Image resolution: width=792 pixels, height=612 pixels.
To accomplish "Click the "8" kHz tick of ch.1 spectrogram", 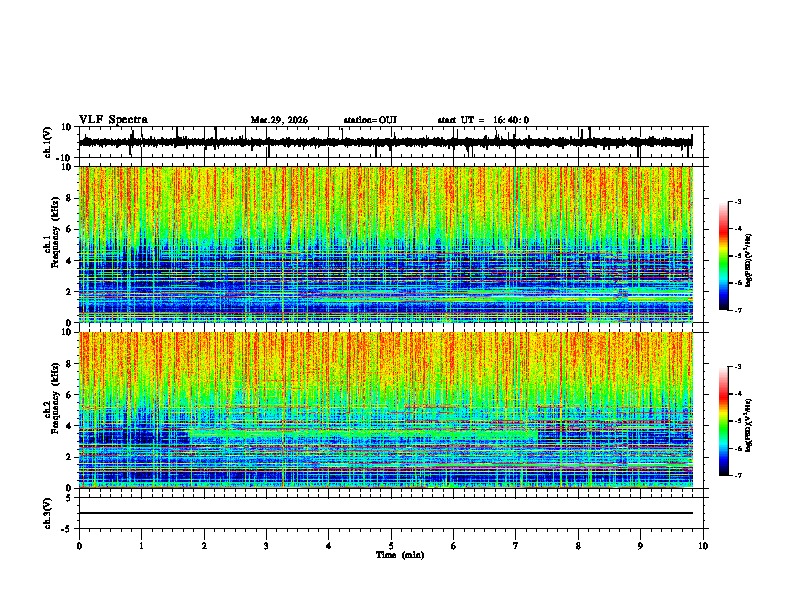I will coord(69,198).
